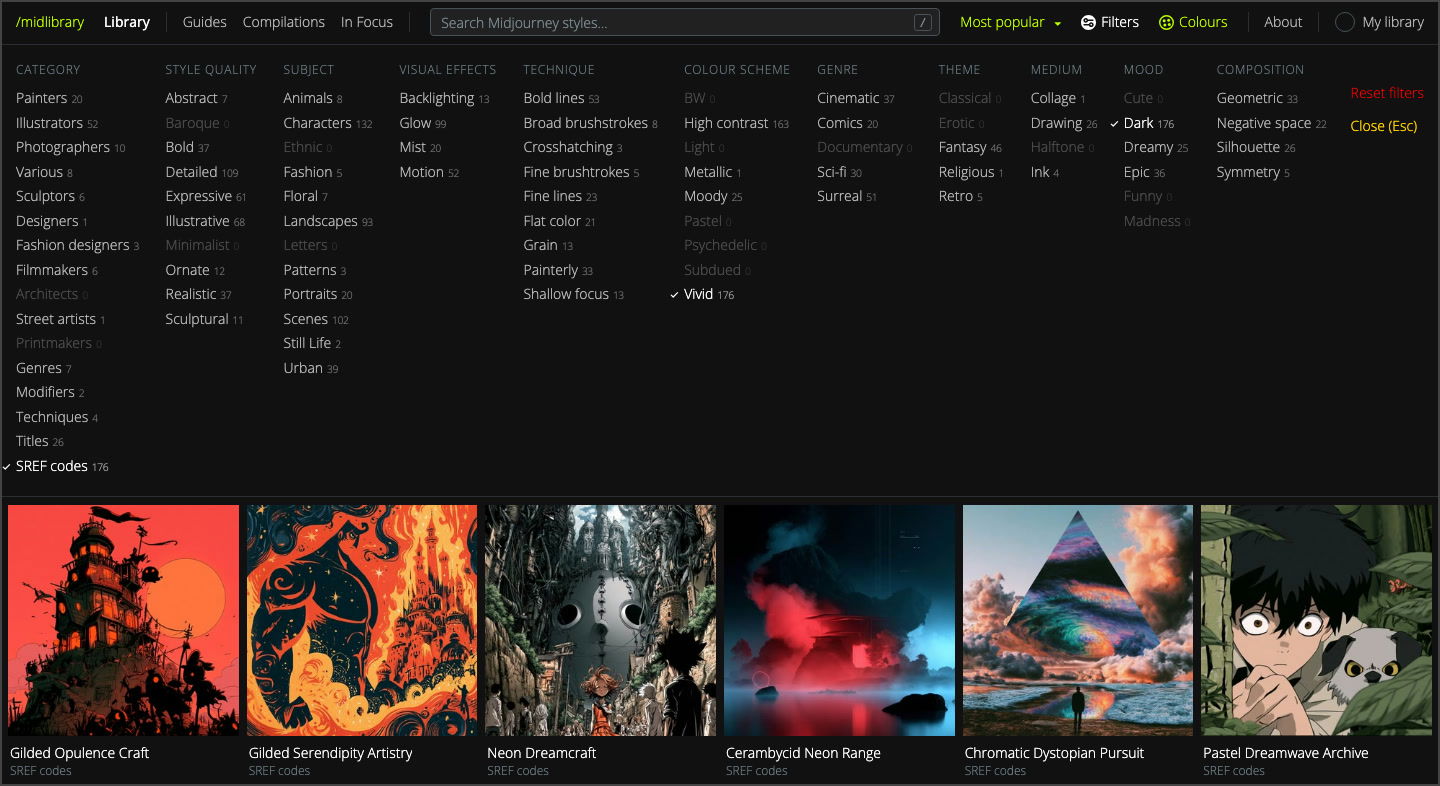Open the Compilations menu item
This screenshot has height=786, width=1440.
284,22
